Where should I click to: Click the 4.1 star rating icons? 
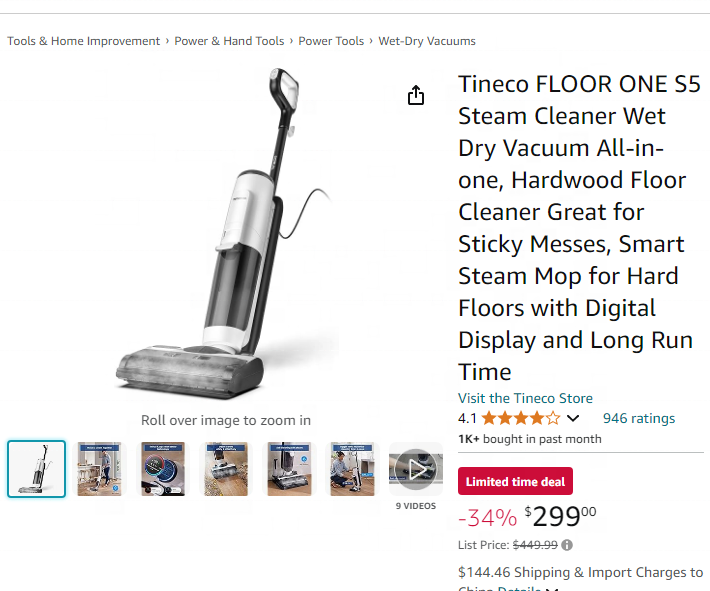point(521,418)
